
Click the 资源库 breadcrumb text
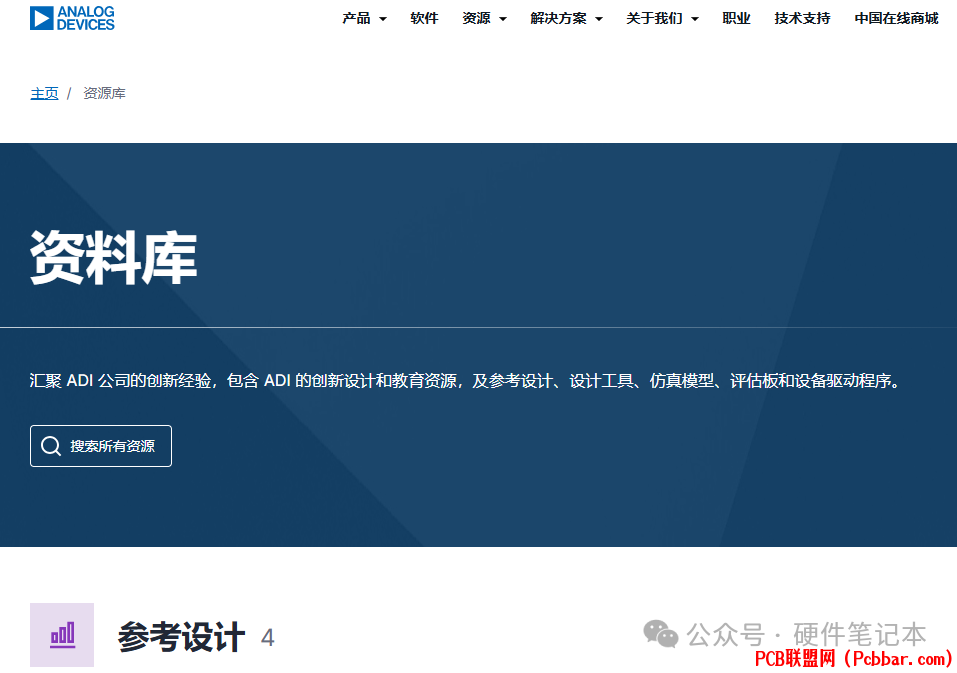[104, 93]
